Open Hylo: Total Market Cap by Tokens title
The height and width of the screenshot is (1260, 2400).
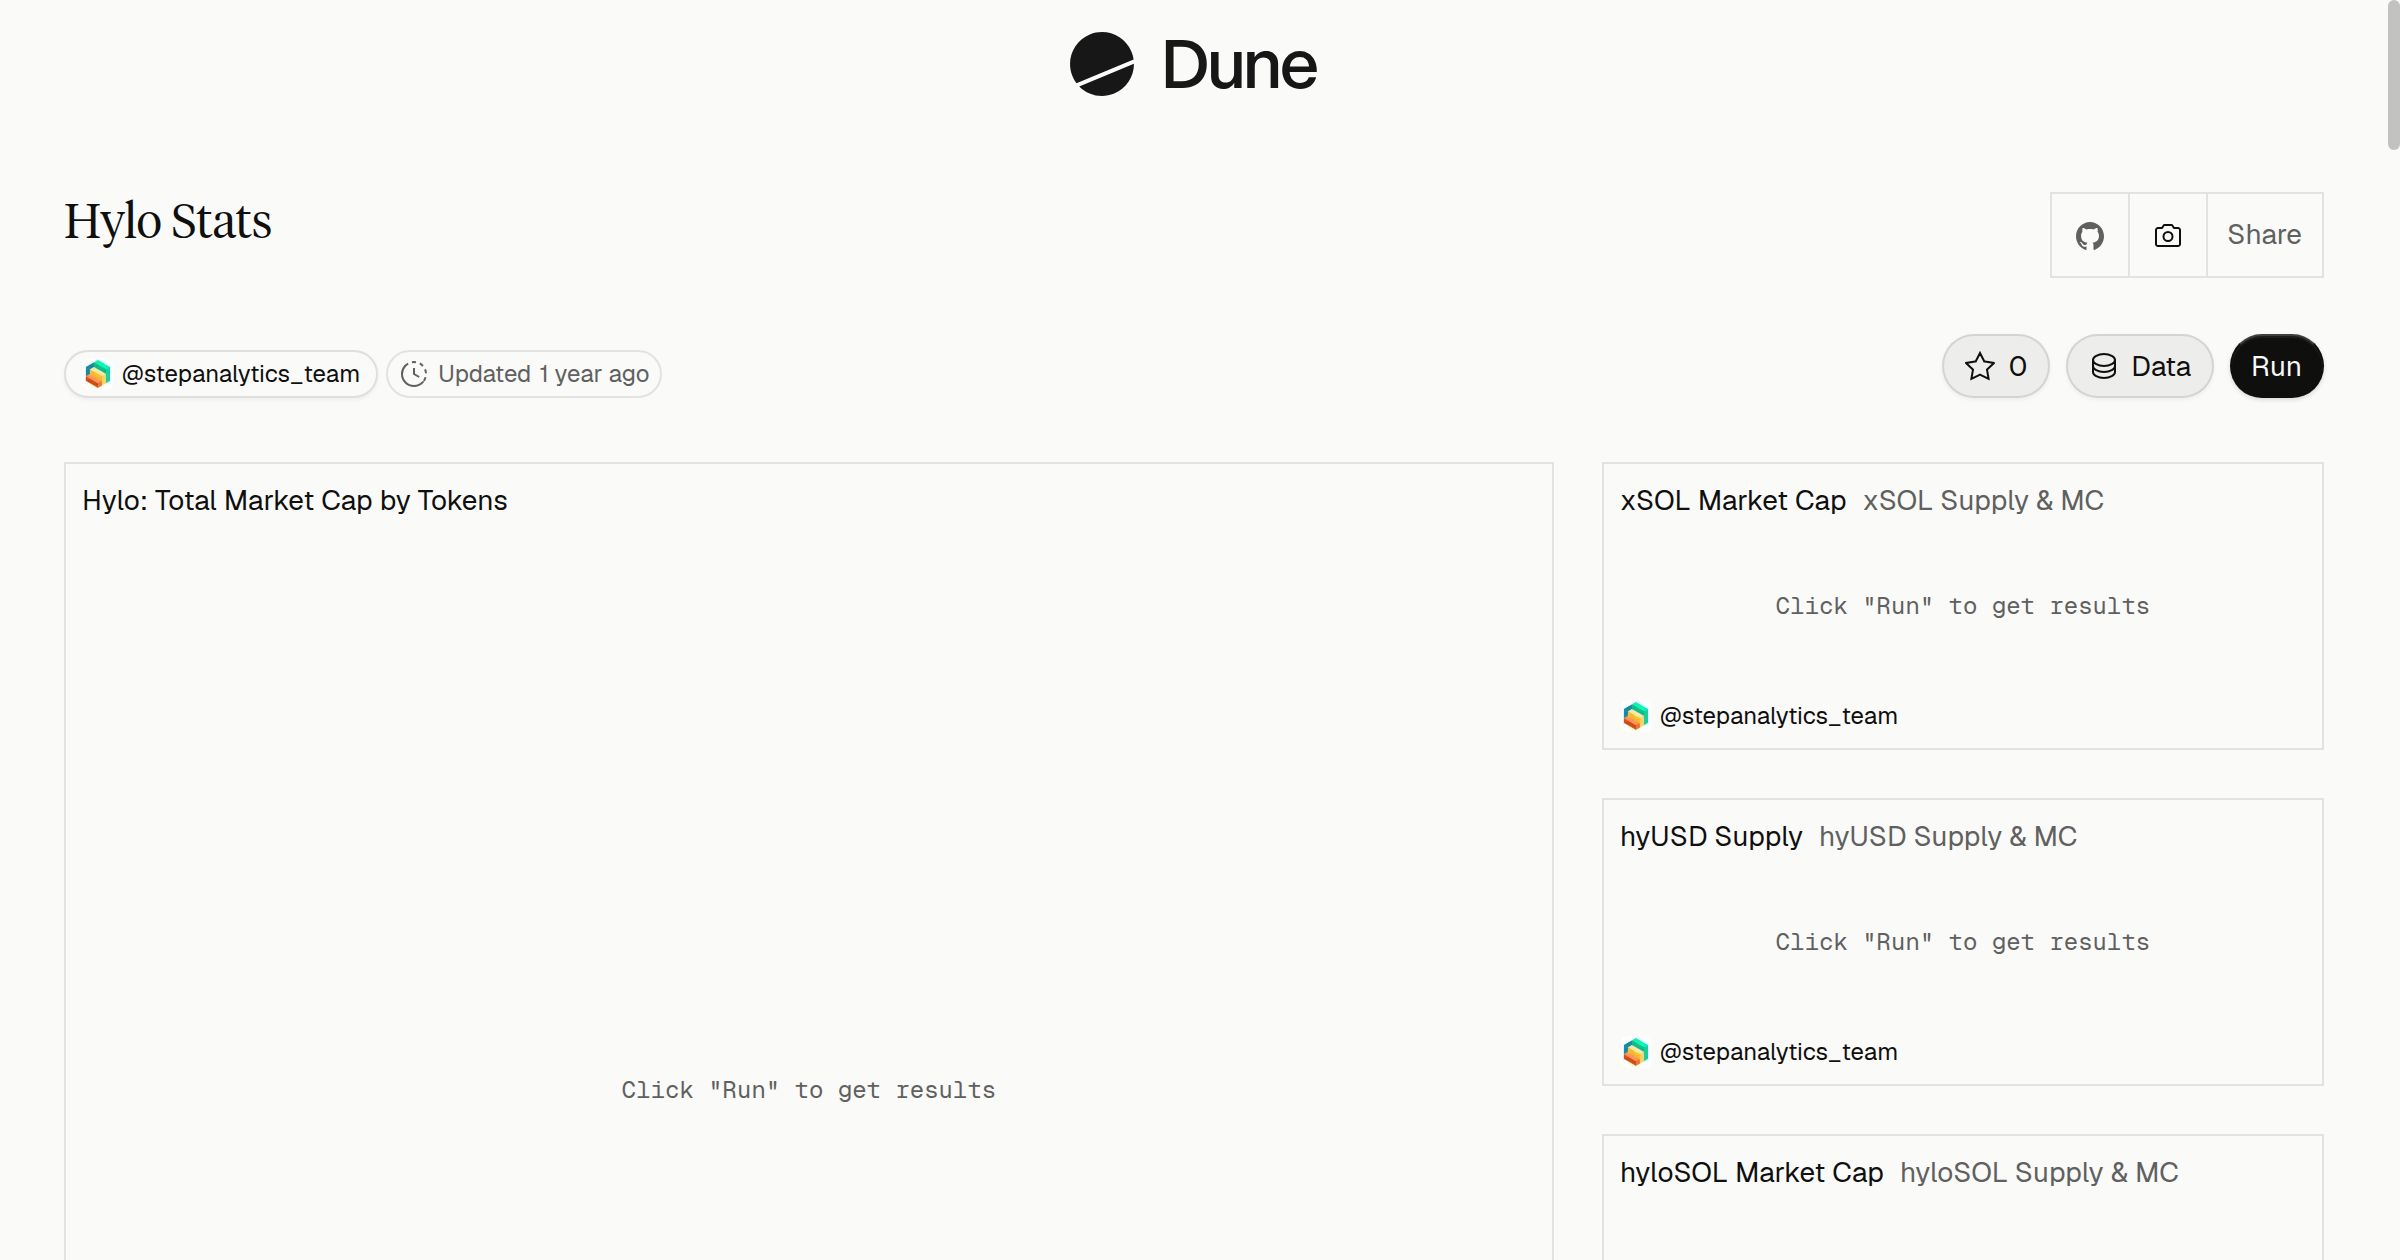[x=295, y=500]
